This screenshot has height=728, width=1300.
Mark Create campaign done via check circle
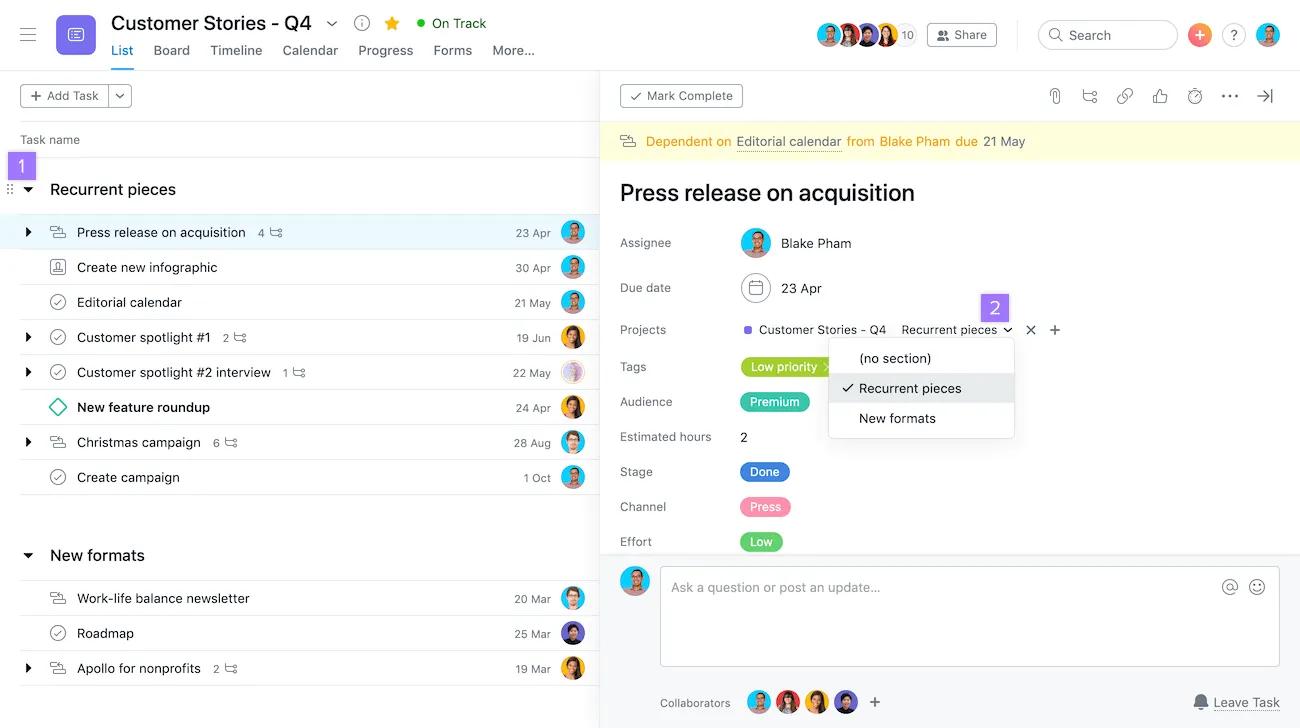pyautogui.click(x=57, y=477)
